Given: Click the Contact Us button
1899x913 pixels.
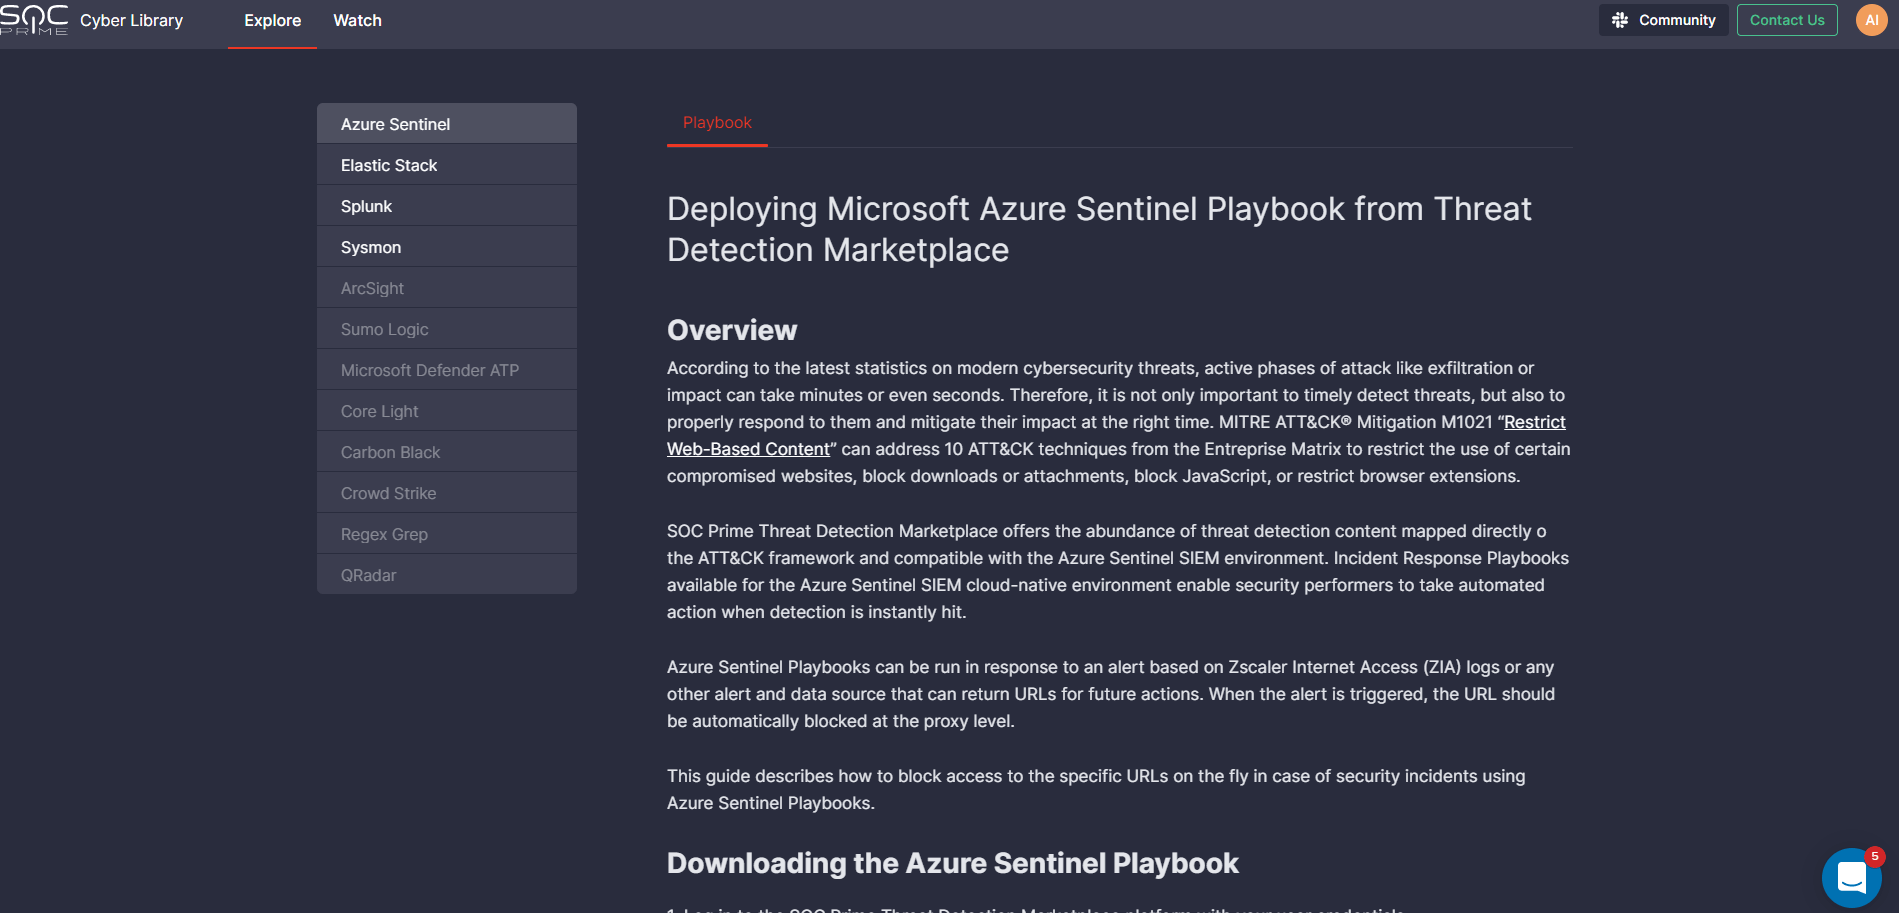Looking at the screenshot, I should pyautogui.click(x=1787, y=19).
